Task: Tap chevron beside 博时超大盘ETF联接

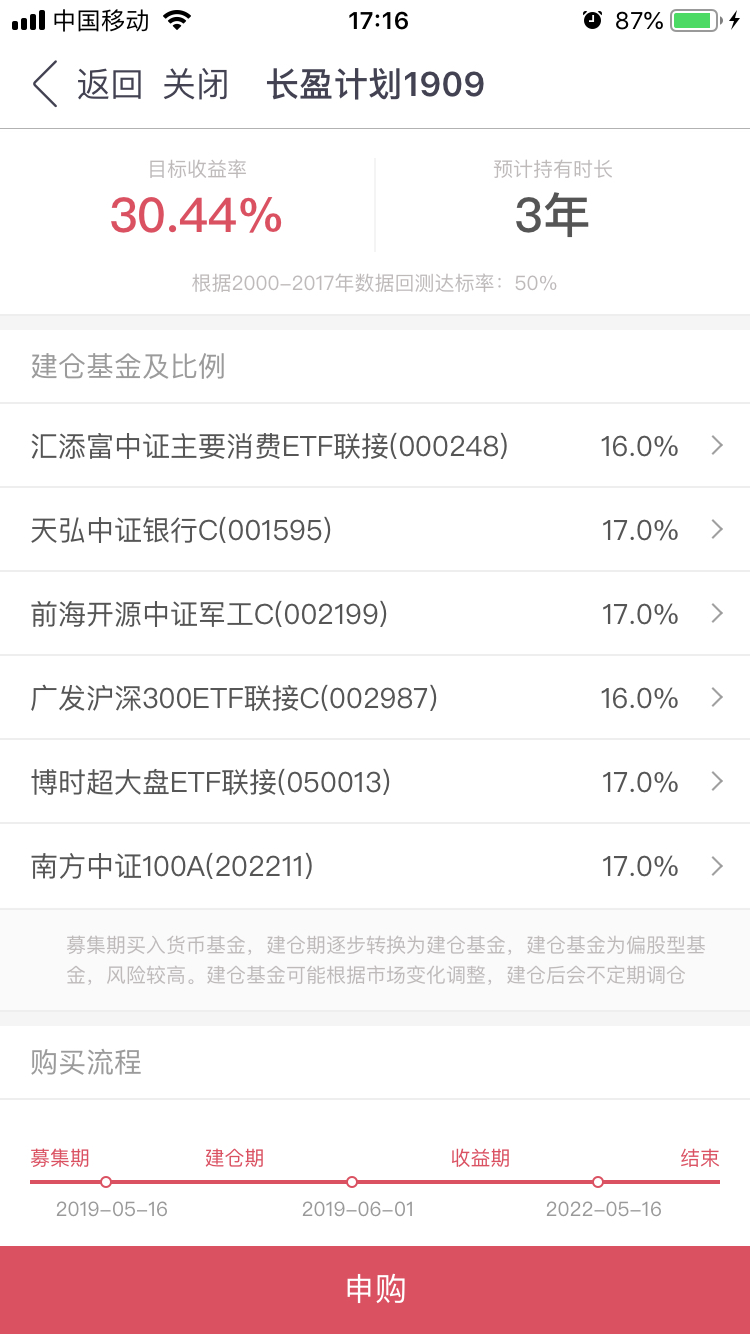Action: tap(717, 782)
